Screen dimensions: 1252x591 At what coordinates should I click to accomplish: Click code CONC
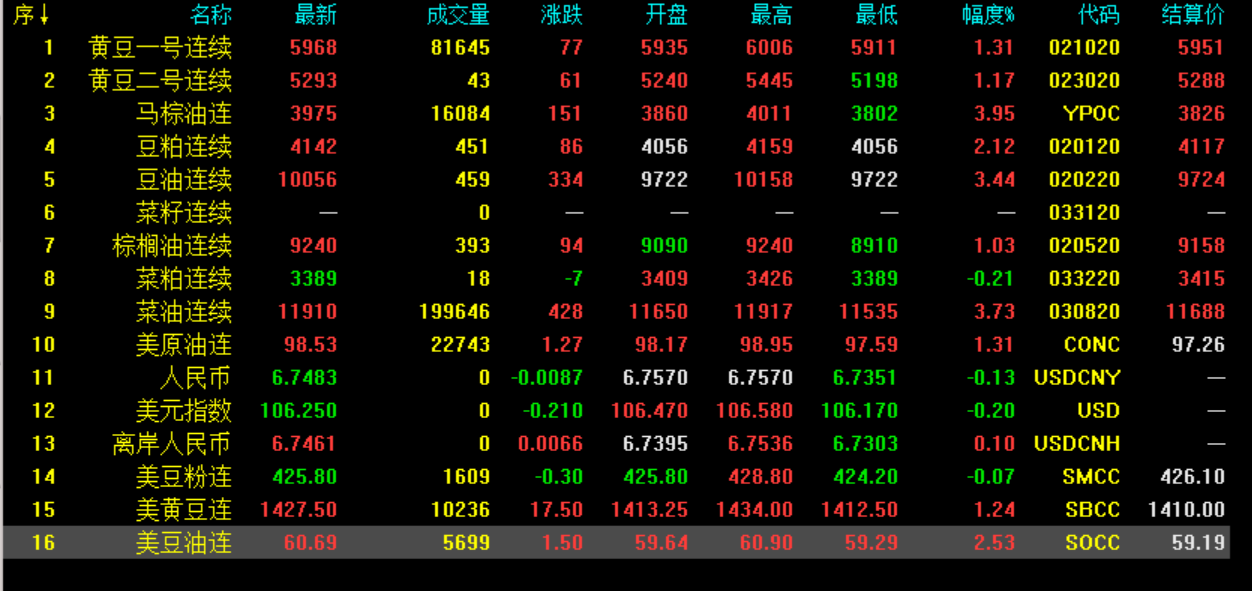(x=1092, y=344)
